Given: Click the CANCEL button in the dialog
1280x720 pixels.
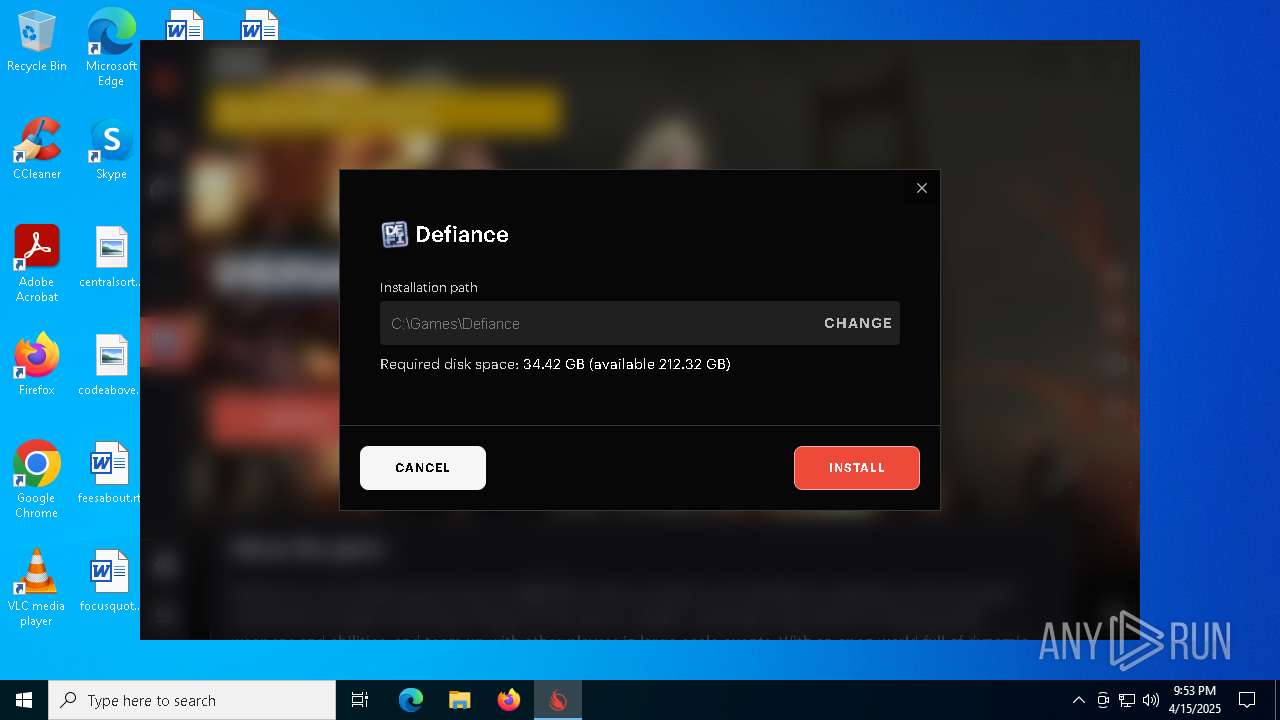Looking at the screenshot, I should click(x=423, y=468).
